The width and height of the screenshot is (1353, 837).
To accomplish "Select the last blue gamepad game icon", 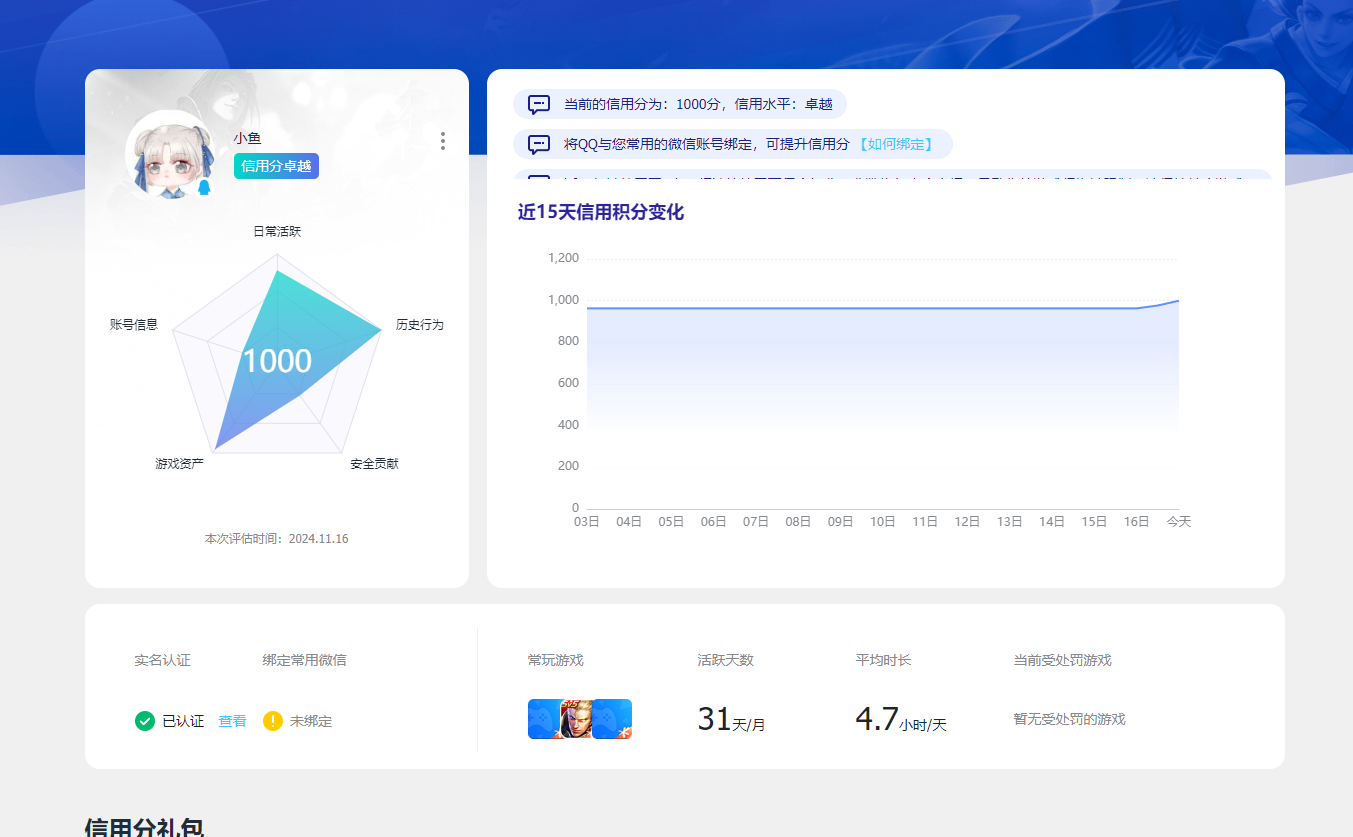I will (613, 719).
